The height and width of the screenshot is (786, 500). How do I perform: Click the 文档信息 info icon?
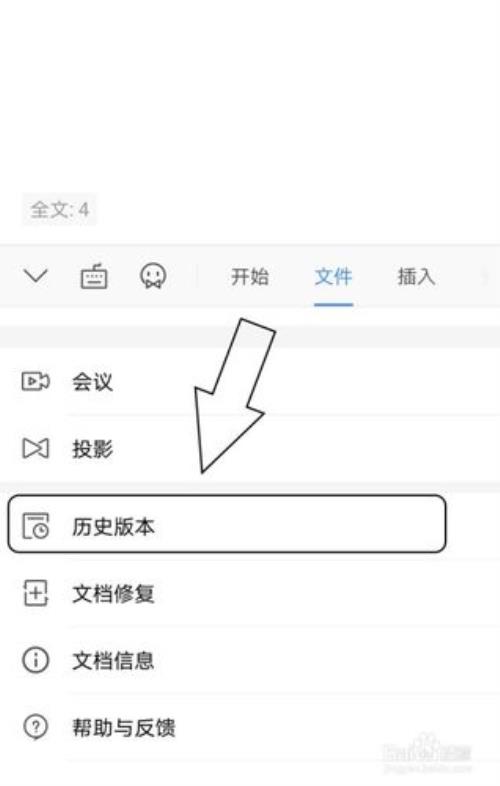(x=36, y=660)
